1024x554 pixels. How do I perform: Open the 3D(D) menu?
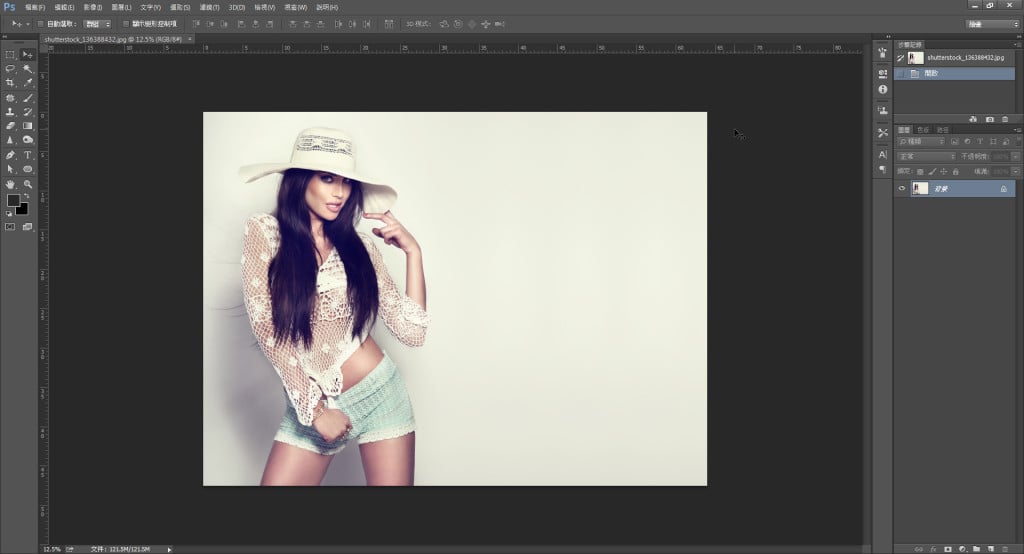pos(236,7)
